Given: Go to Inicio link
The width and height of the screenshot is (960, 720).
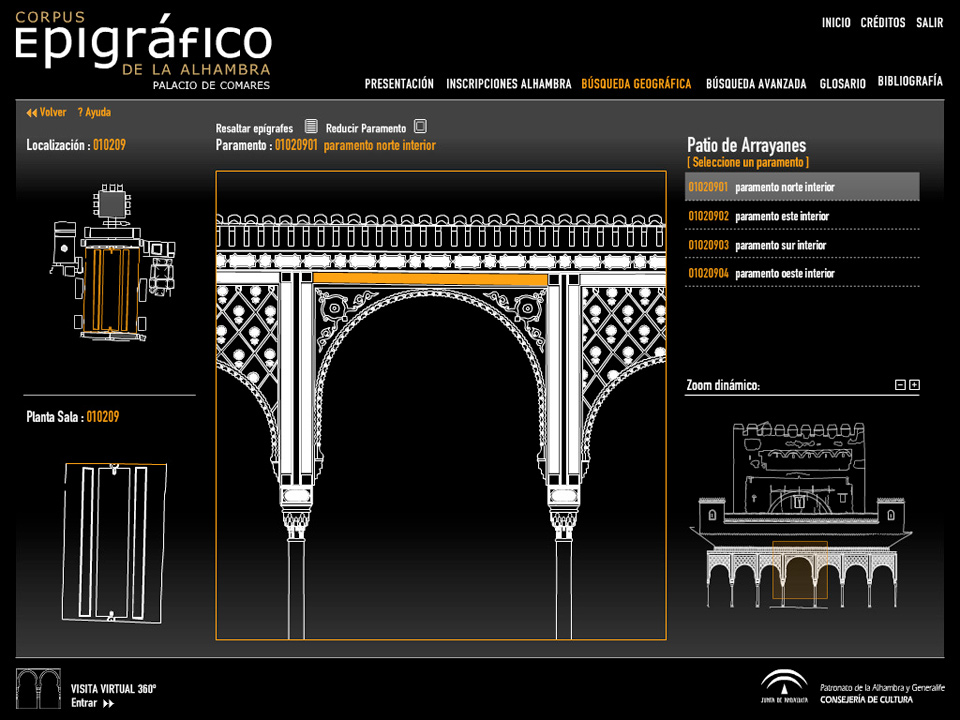Looking at the screenshot, I should [x=836, y=23].
